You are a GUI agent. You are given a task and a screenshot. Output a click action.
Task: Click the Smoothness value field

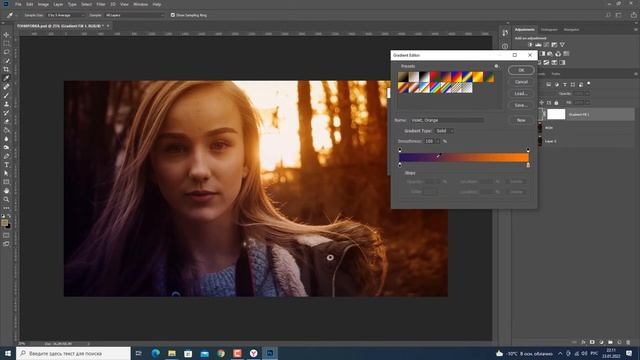pyautogui.click(x=429, y=141)
